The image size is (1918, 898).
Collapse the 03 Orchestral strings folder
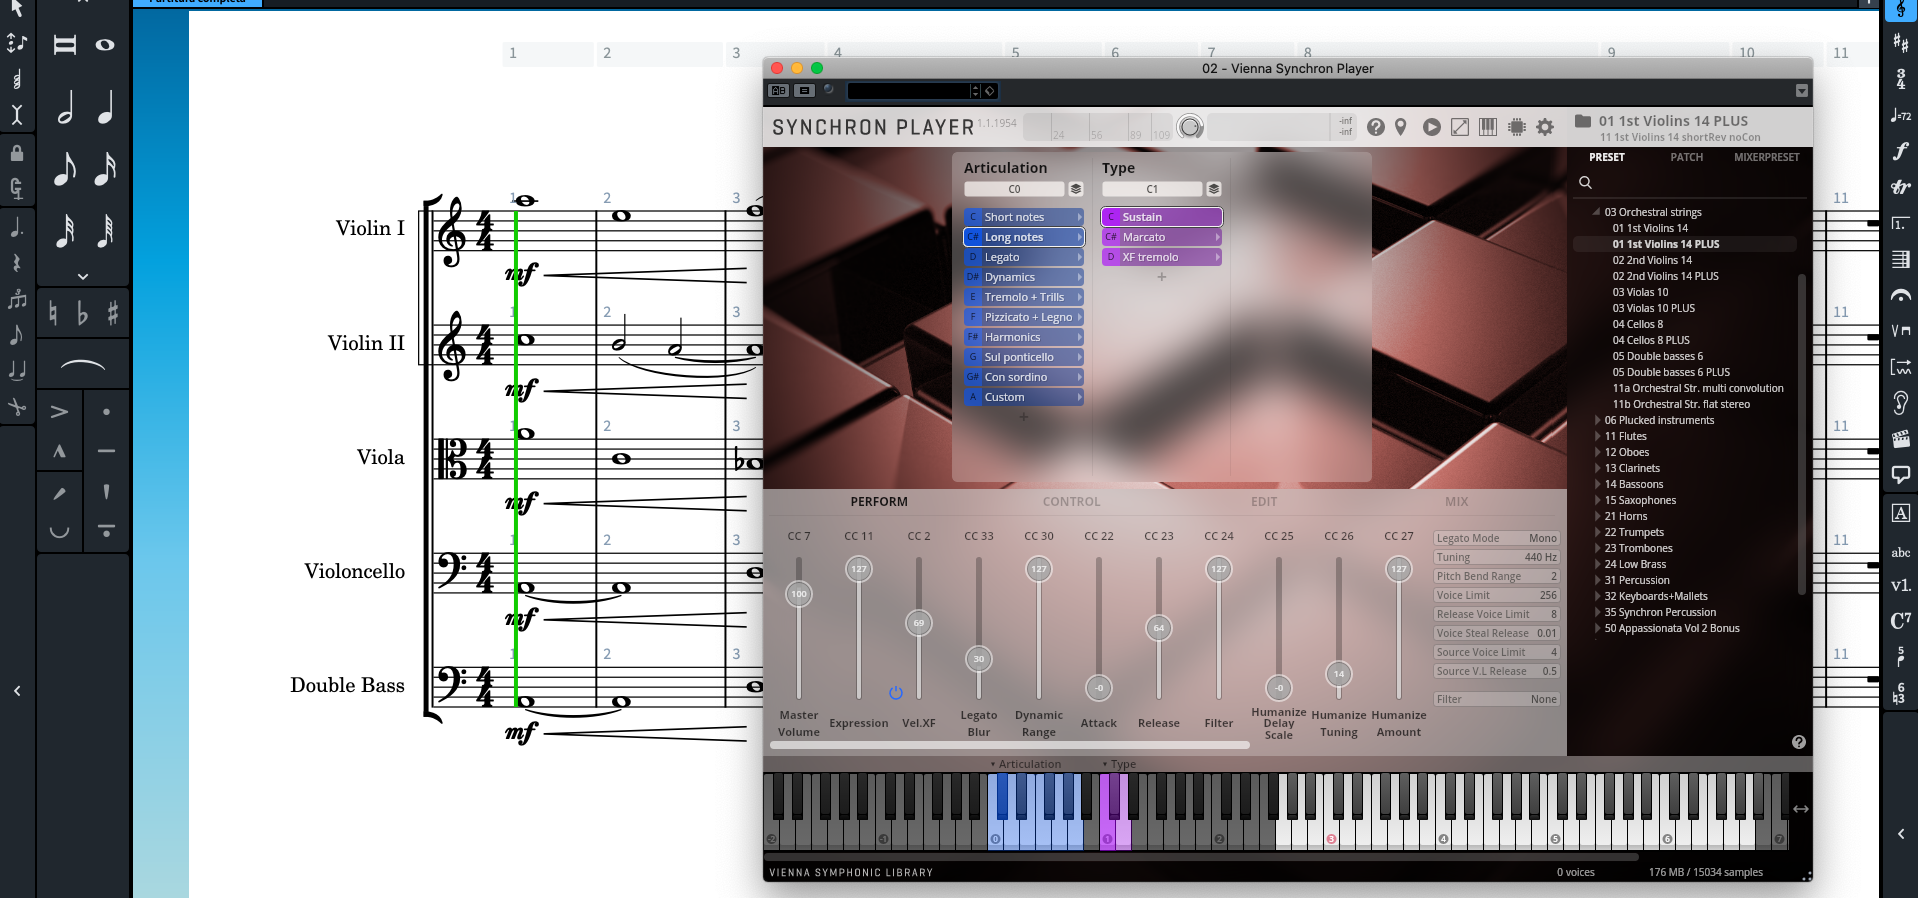point(1597,212)
